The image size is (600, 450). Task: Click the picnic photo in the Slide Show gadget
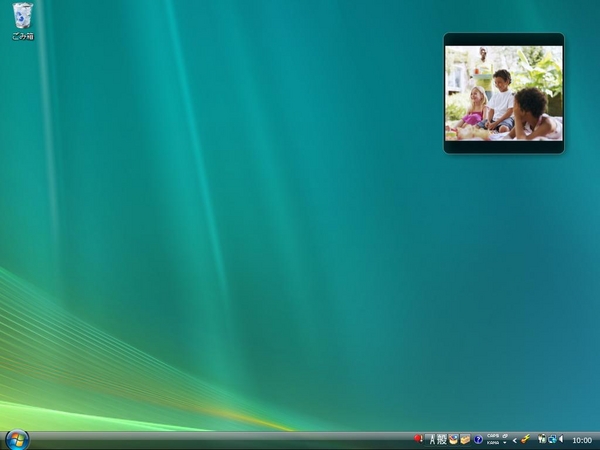coord(504,93)
